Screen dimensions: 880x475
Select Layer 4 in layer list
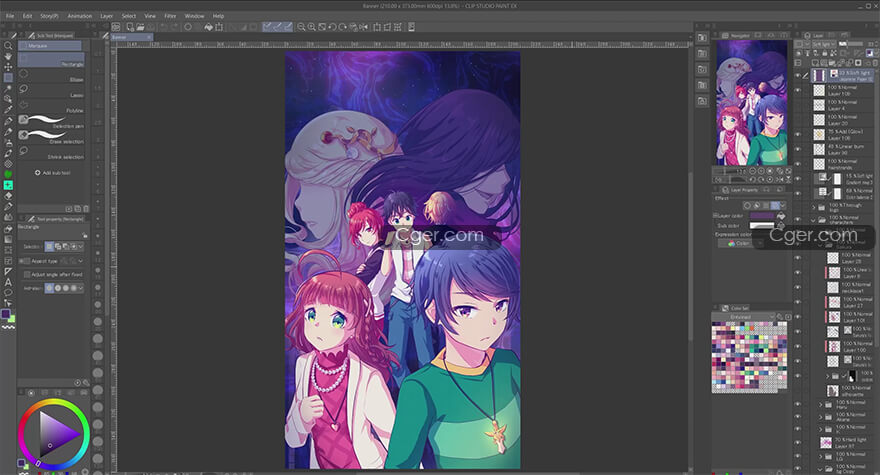pos(841,105)
